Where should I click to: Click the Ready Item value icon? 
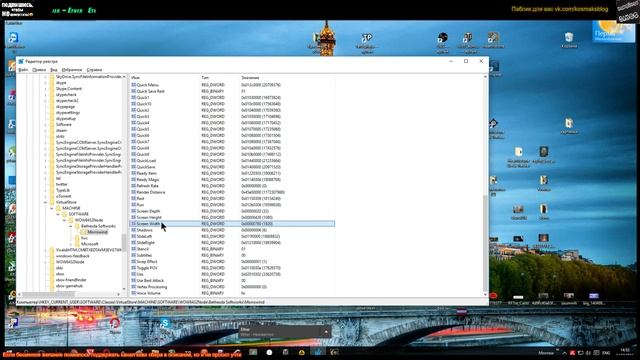[133, 173]
